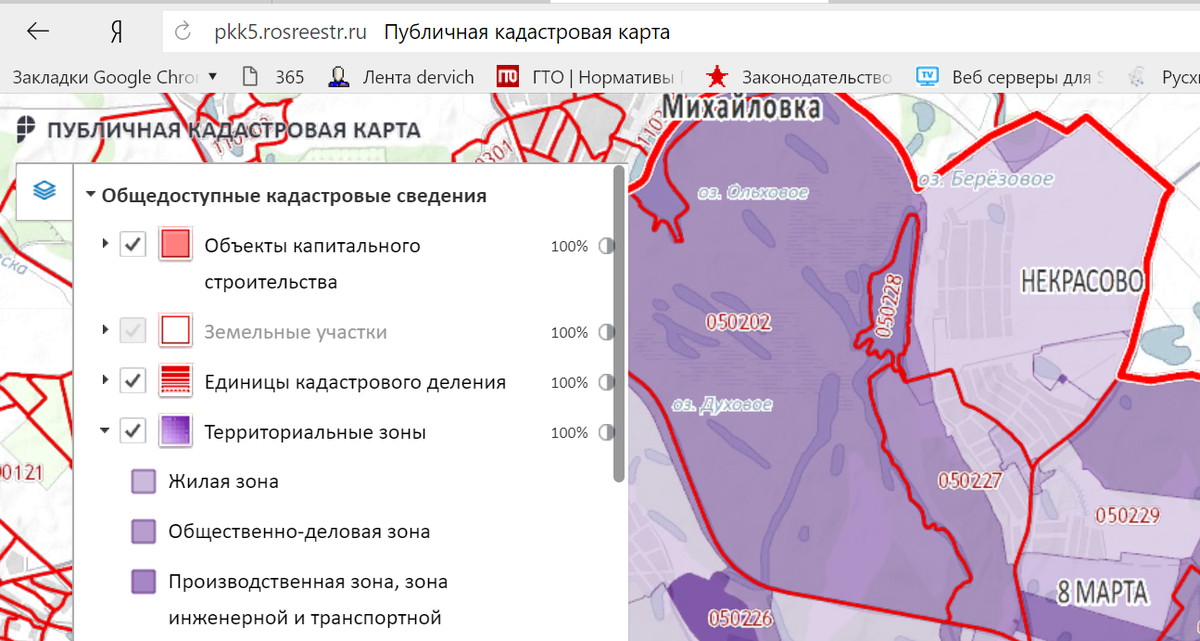The image size is (1200, 641).
Task: Expand Земельные участки layer
Action: click(106, 329)
